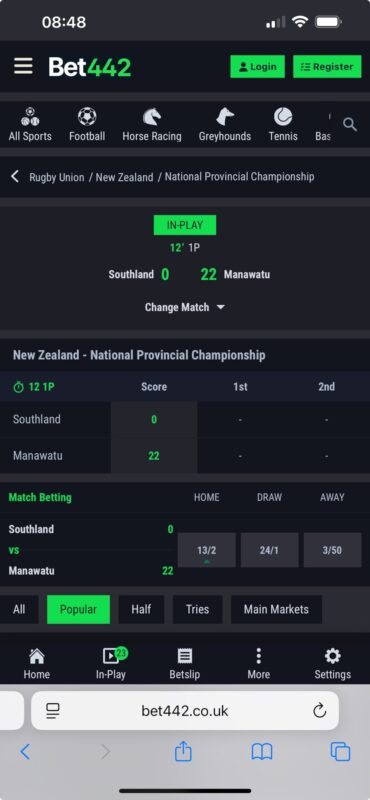Expand the Change Match dropdown
The image size is (370, 800).
(x=185, y=307)
